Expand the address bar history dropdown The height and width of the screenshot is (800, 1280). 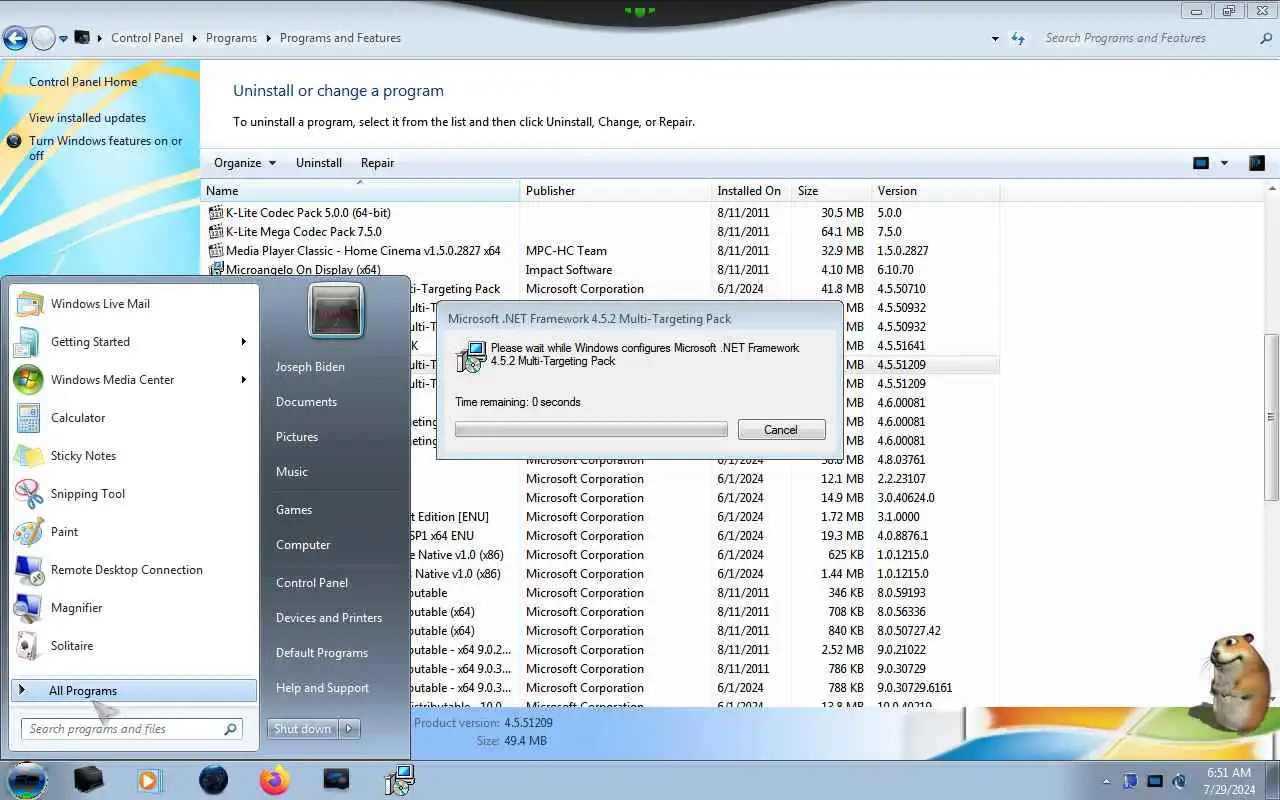(995, 38)
